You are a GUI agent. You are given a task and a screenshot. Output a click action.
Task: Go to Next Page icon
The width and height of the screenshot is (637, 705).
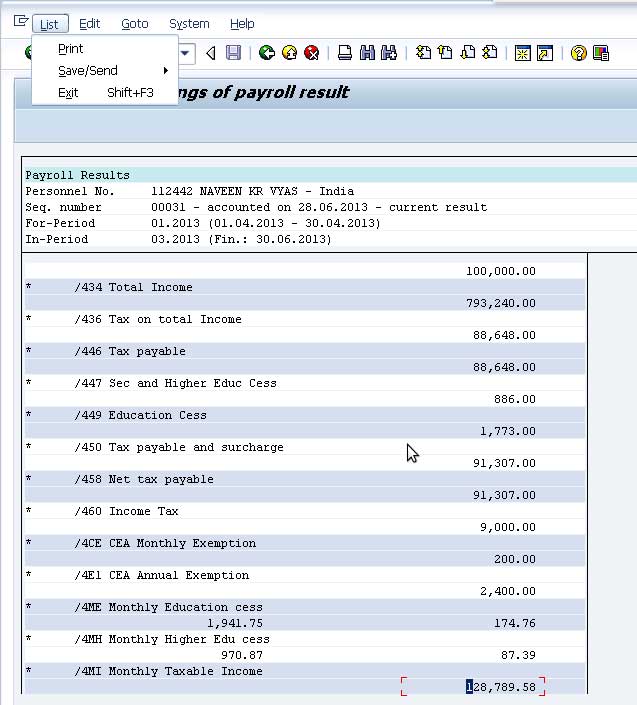tap(468, 53)
